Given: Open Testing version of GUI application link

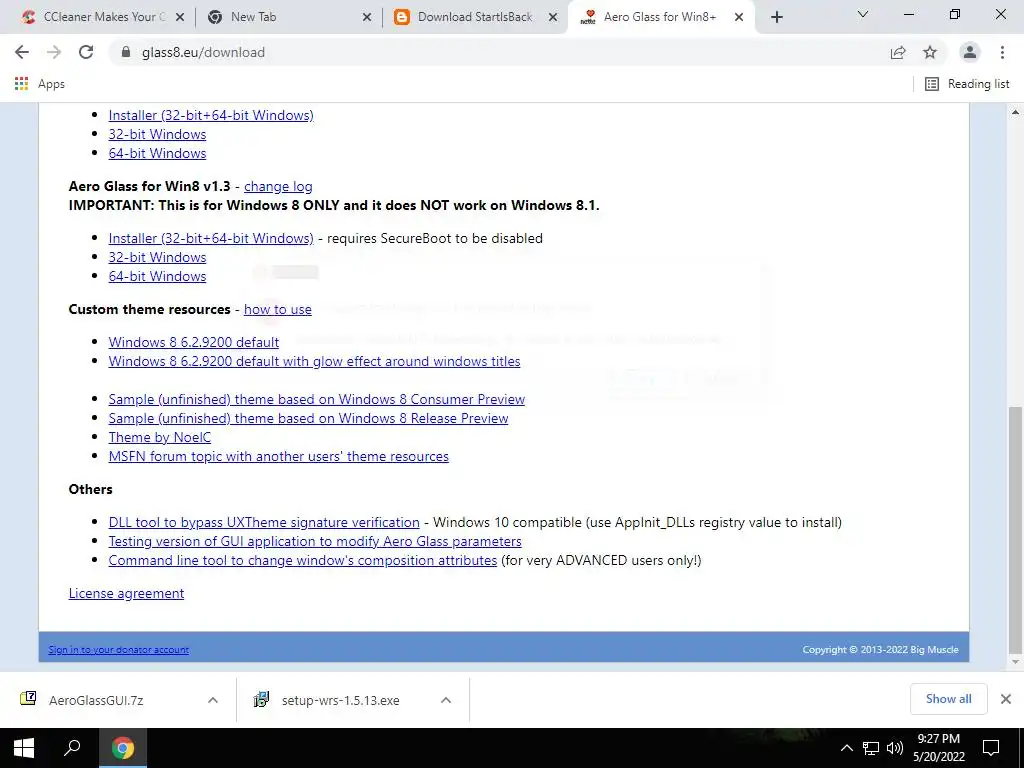Looking at the screenshot, I should [315, 541].
